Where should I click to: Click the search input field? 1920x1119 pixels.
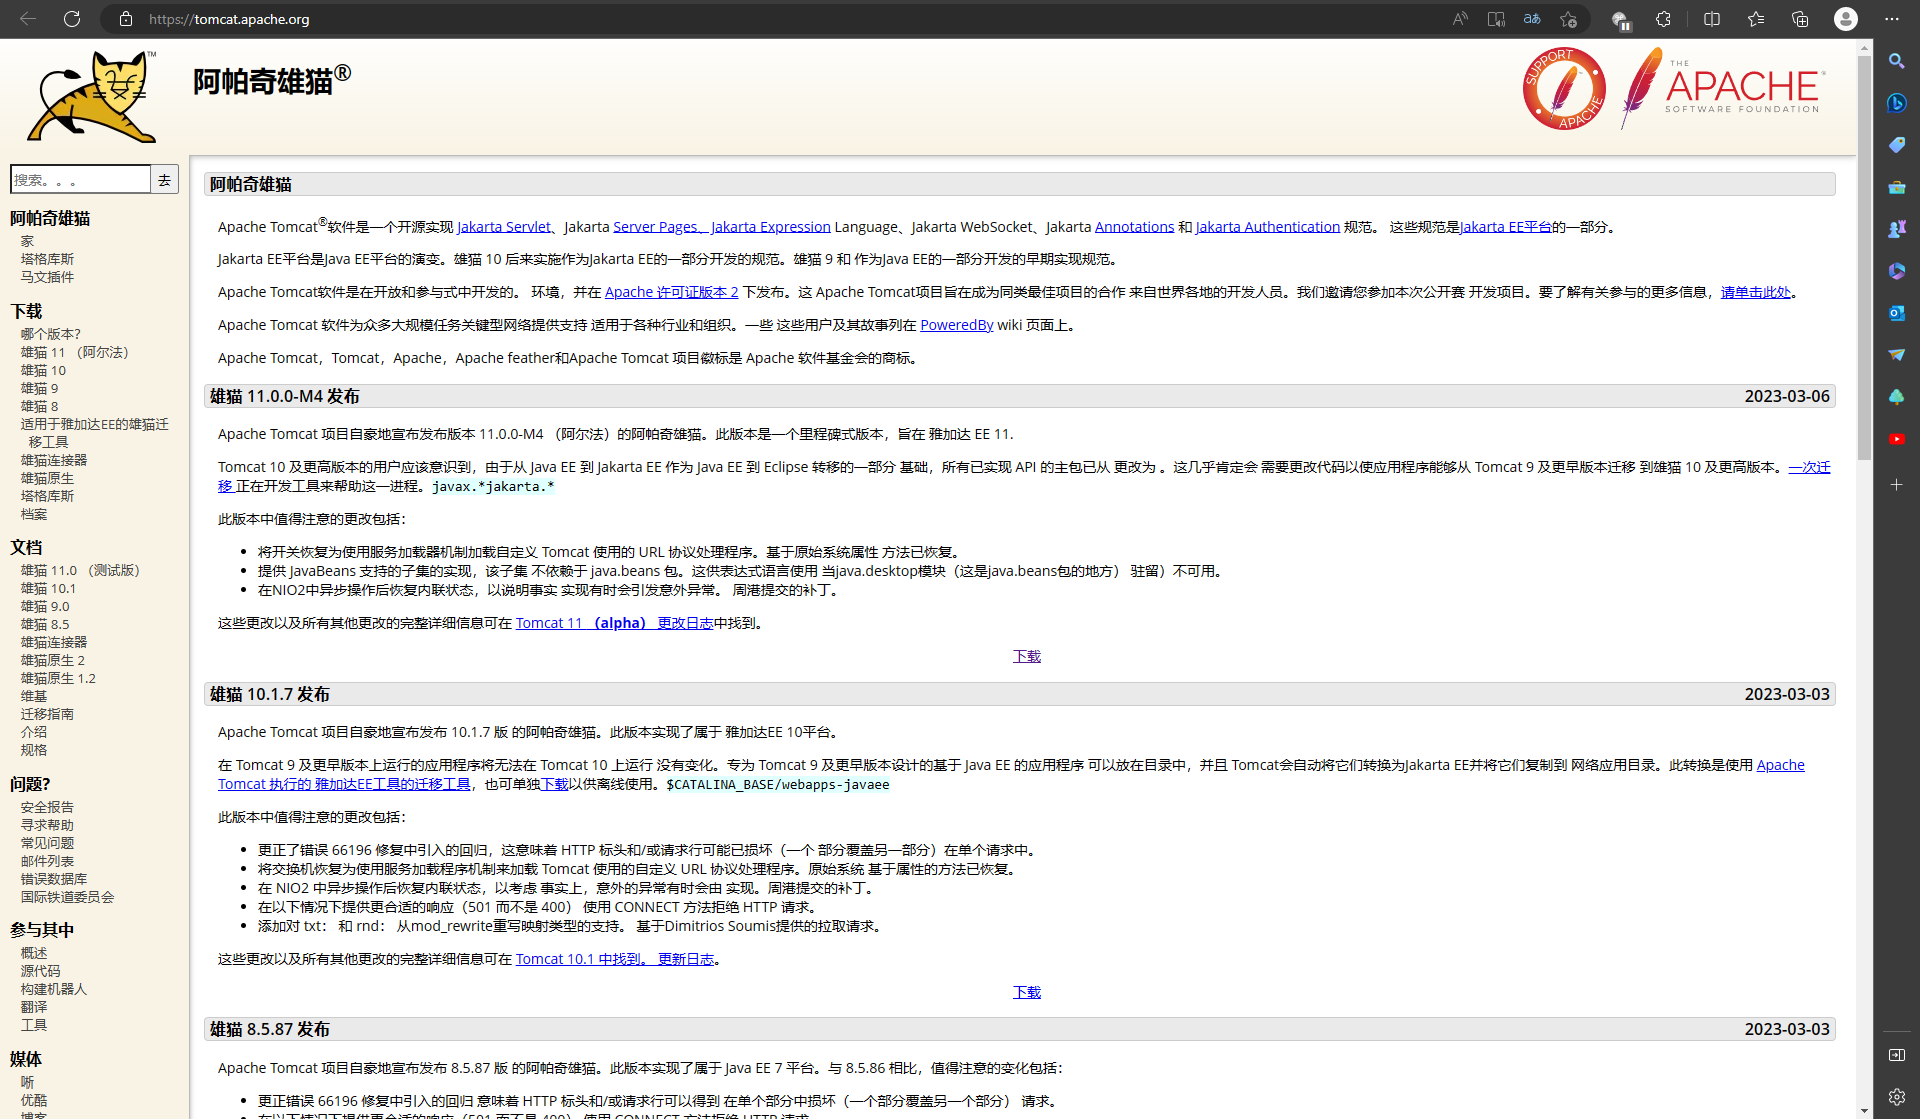click(80, 180)
